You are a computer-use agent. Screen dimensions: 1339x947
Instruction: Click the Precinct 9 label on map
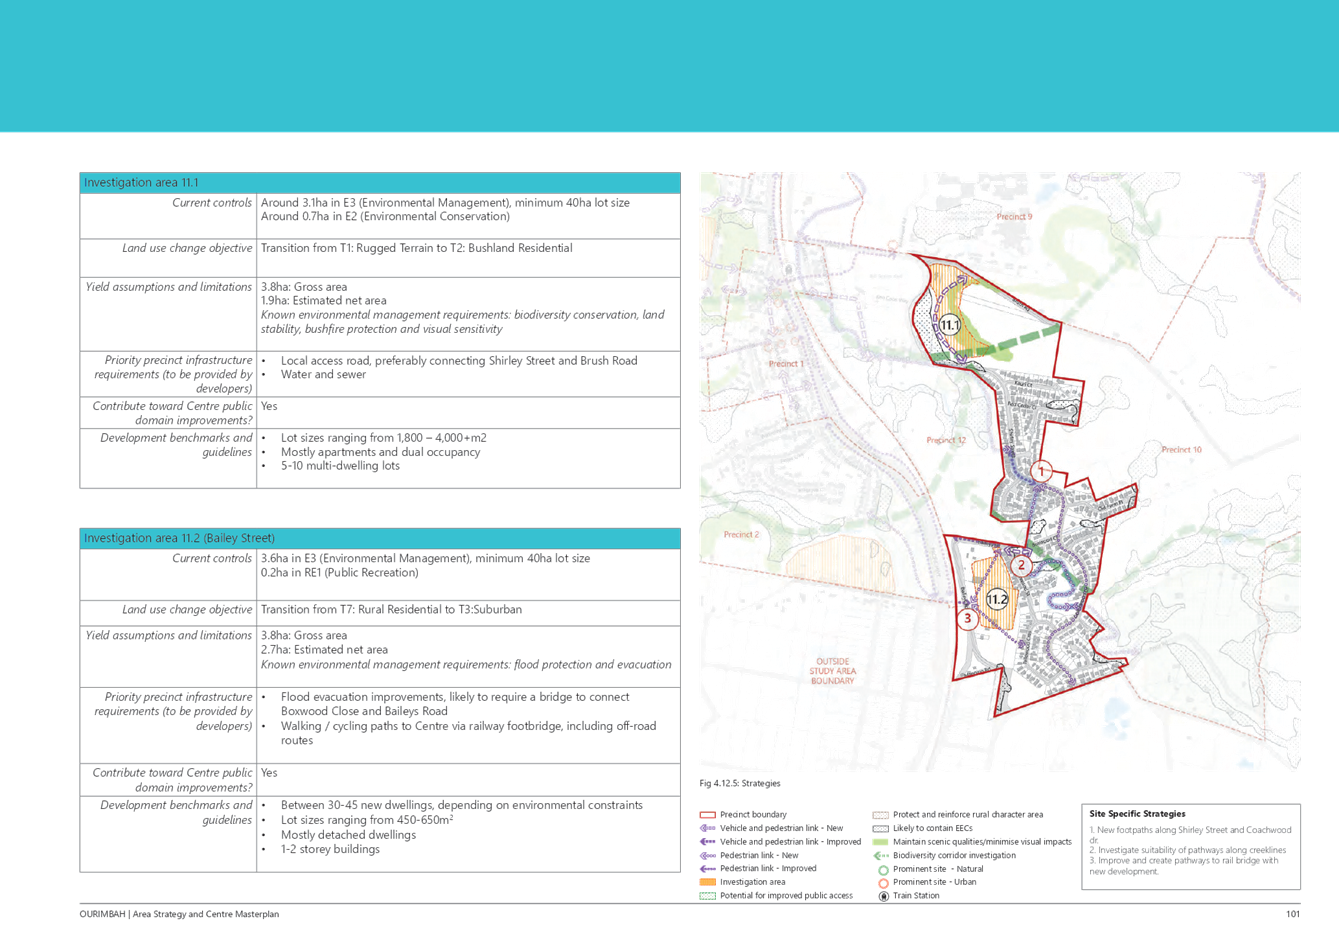tap(1014, 216)
